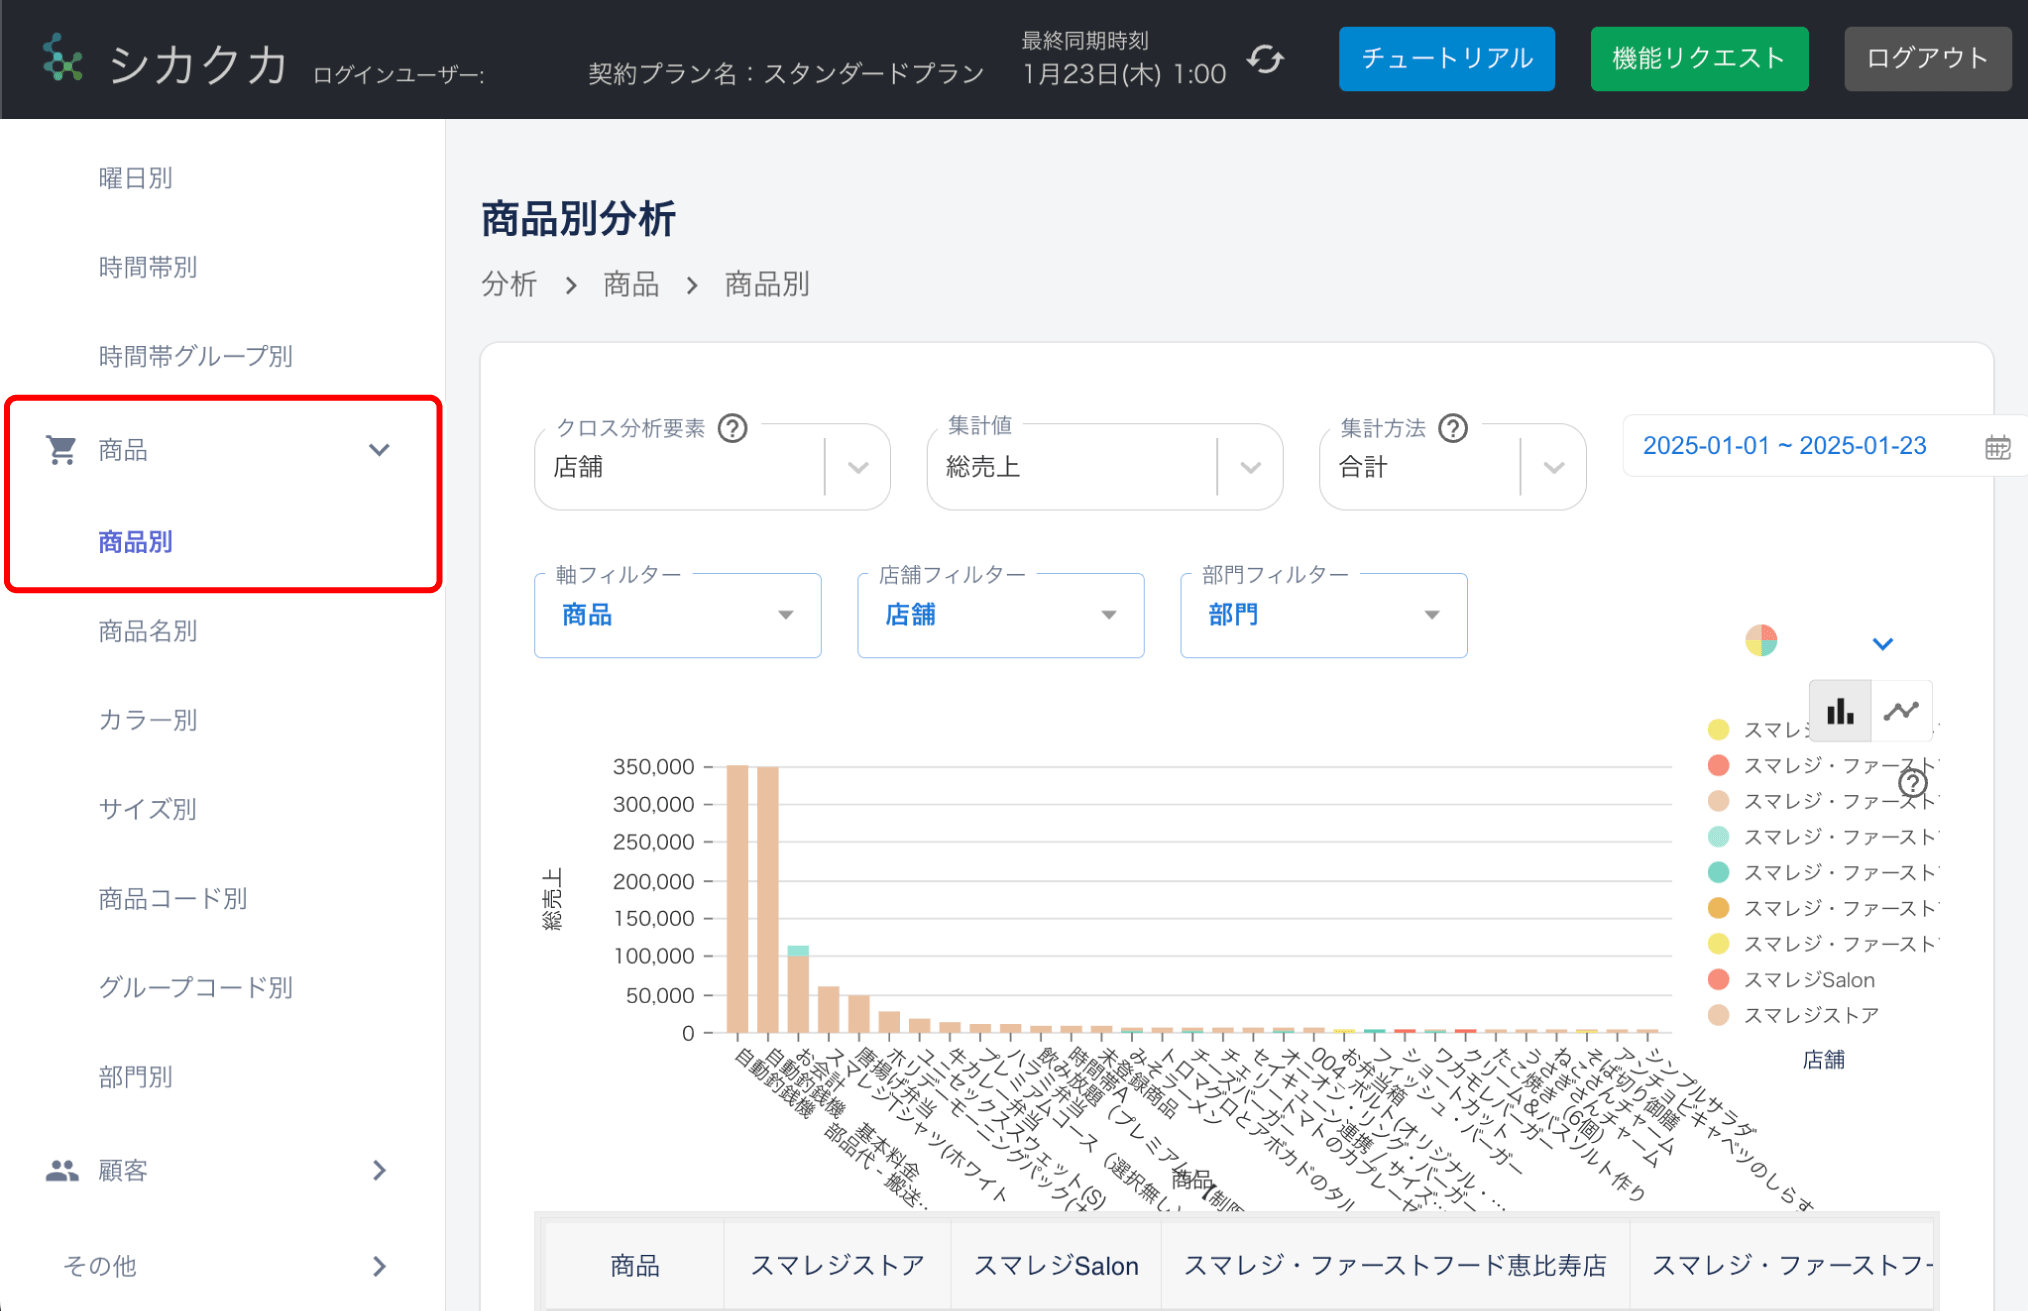The height and width of the screenshot is (1311, 2028).
Task: Click the pie chart color icon
Action: pos(1761,640)
